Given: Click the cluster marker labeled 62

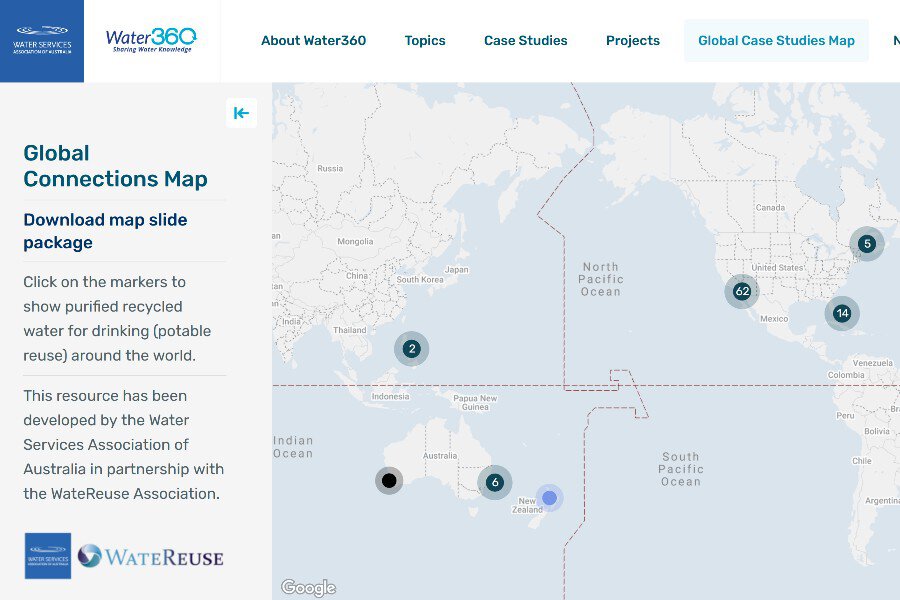Looking at the screenshot, I should pyautogui.click(x=741, y=292).
